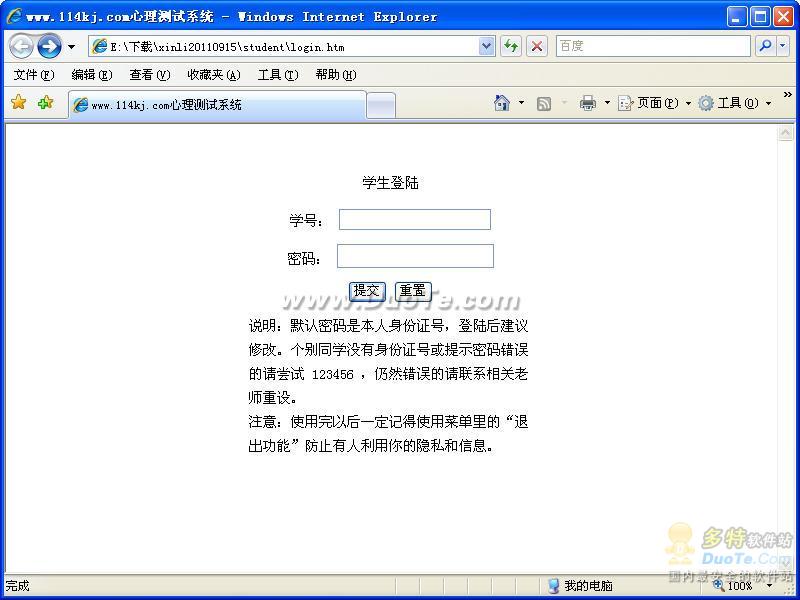
Task: Click the browser Back arrow button
Action: [x=21, y=47]
